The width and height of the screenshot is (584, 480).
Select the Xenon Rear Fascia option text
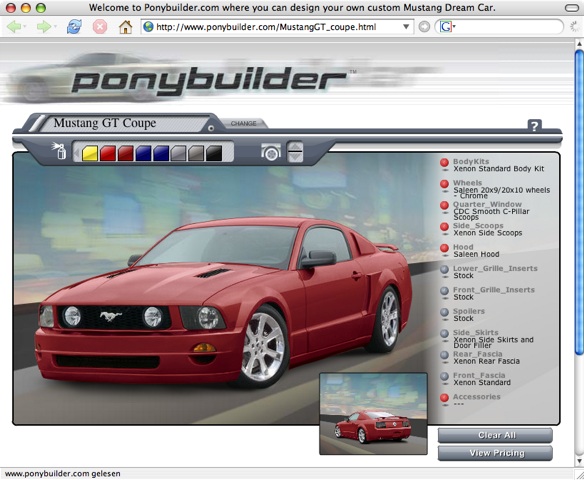click(x=486, y=361)
